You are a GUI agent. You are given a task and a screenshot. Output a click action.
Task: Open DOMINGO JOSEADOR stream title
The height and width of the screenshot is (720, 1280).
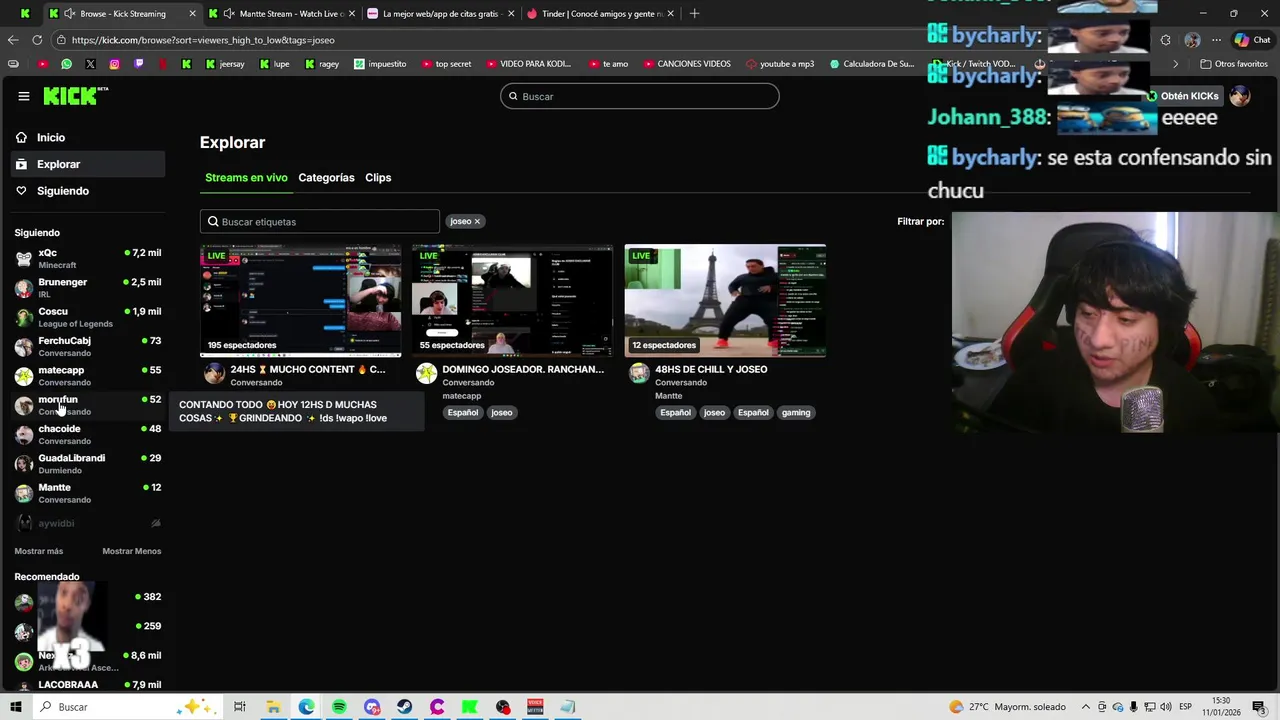(523, 369)
